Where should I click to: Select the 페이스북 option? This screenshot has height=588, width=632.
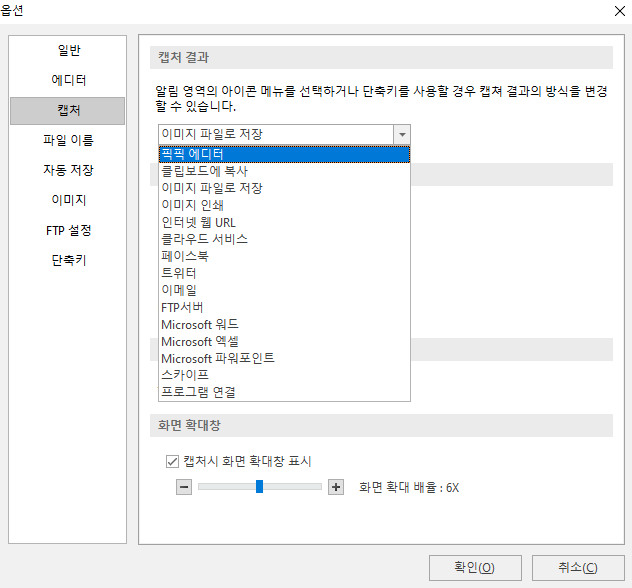(285, 256)
